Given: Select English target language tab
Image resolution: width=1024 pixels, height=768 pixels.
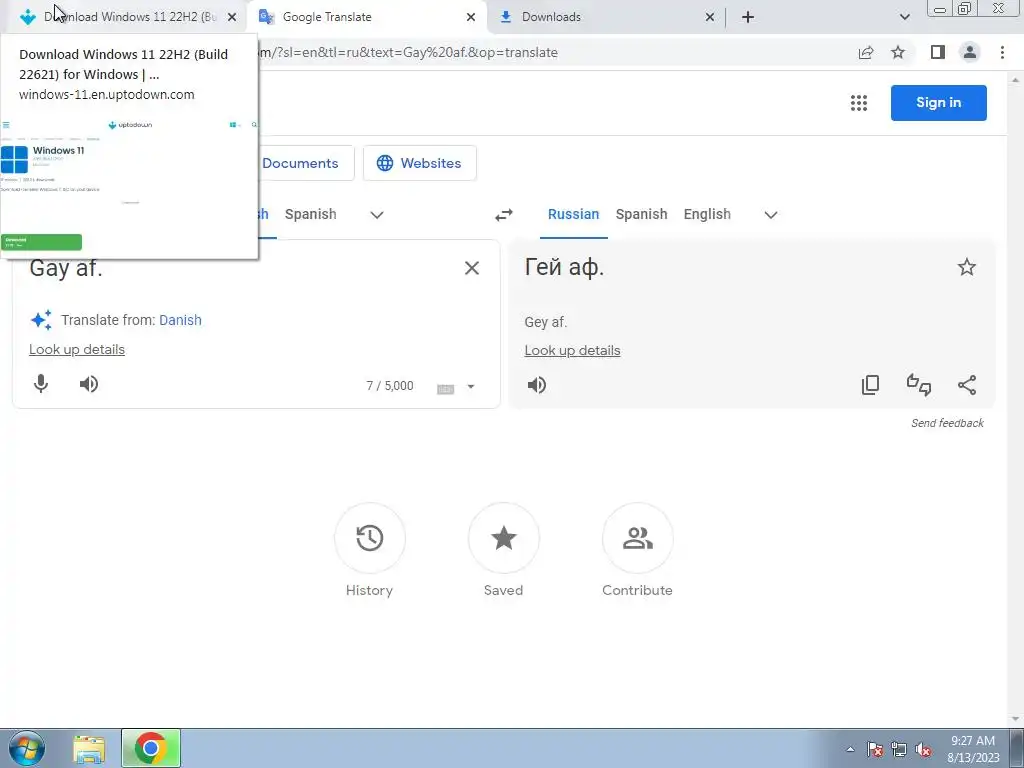Looking at the screenshot, I should pyautogui.click(x=707, y=214).
